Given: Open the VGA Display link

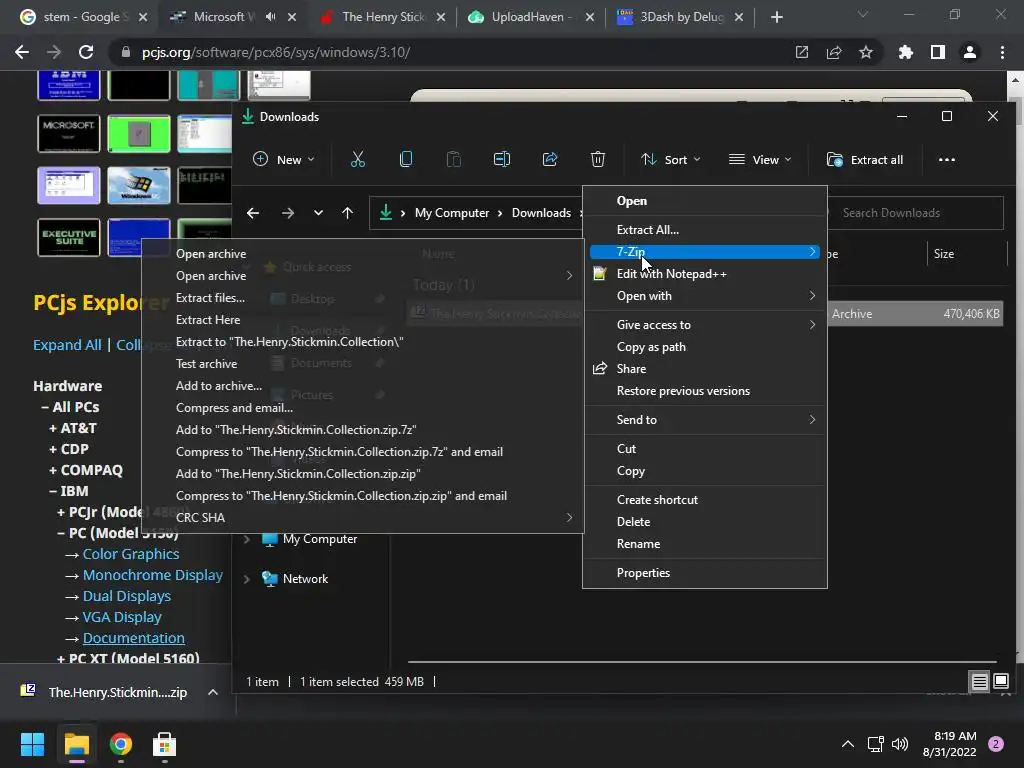Looking at the screenshot, I should (x=122, y=617).
